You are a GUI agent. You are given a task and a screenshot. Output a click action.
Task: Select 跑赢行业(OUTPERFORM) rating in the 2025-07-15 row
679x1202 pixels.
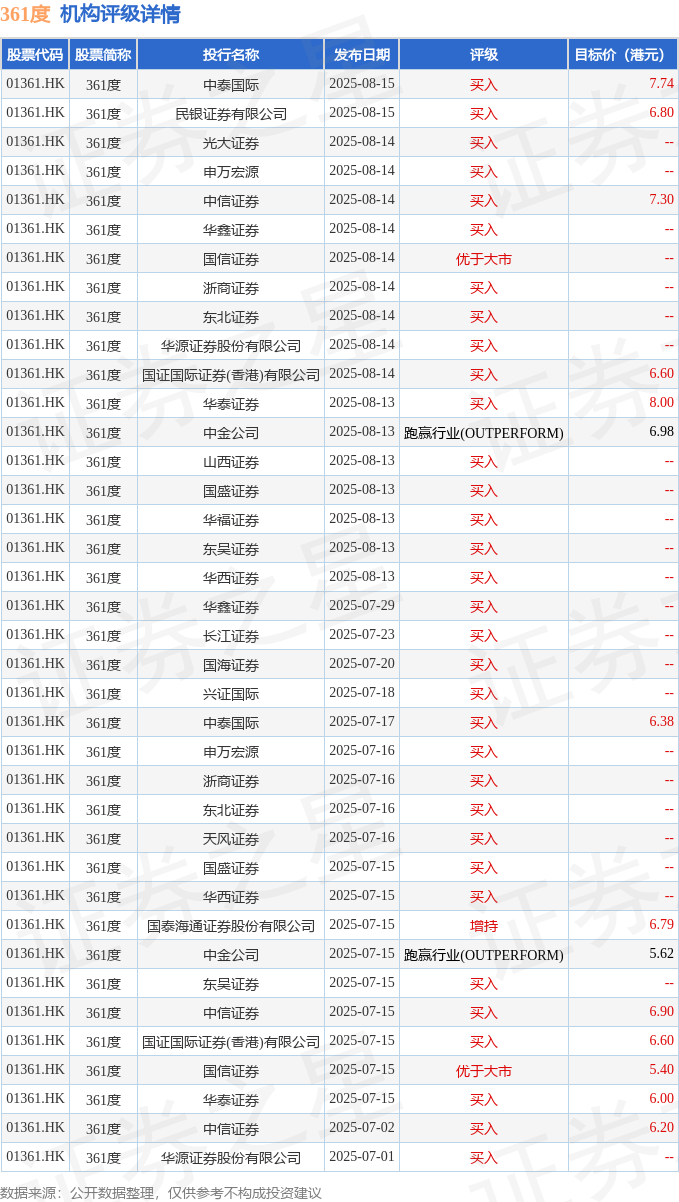(x=484, y=955)
